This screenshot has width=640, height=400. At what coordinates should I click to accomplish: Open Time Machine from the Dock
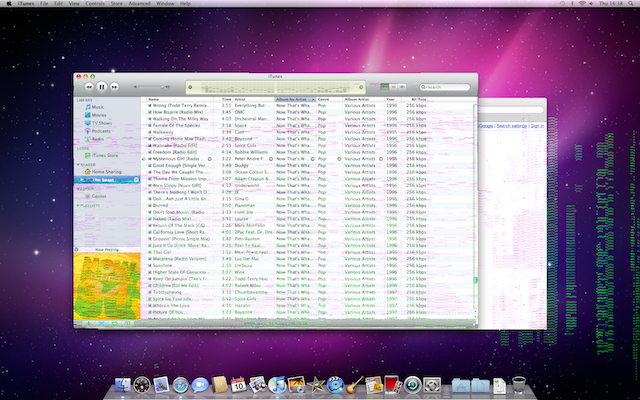coord(413,384)
